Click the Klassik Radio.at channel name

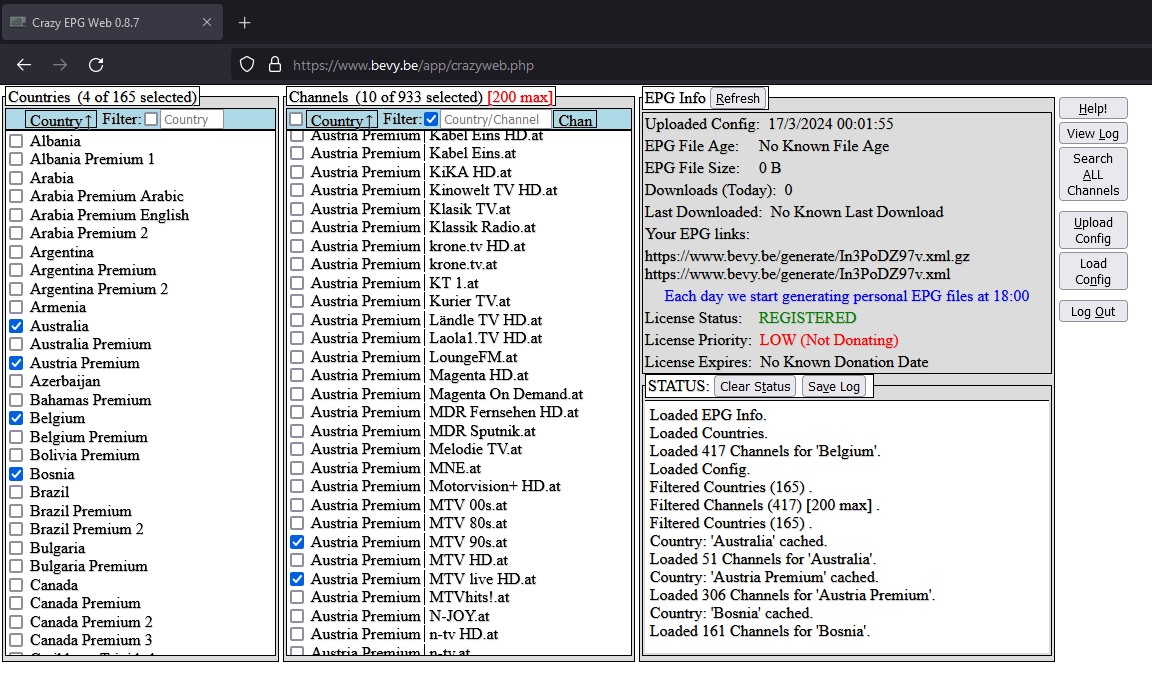(x=482, y=227)
